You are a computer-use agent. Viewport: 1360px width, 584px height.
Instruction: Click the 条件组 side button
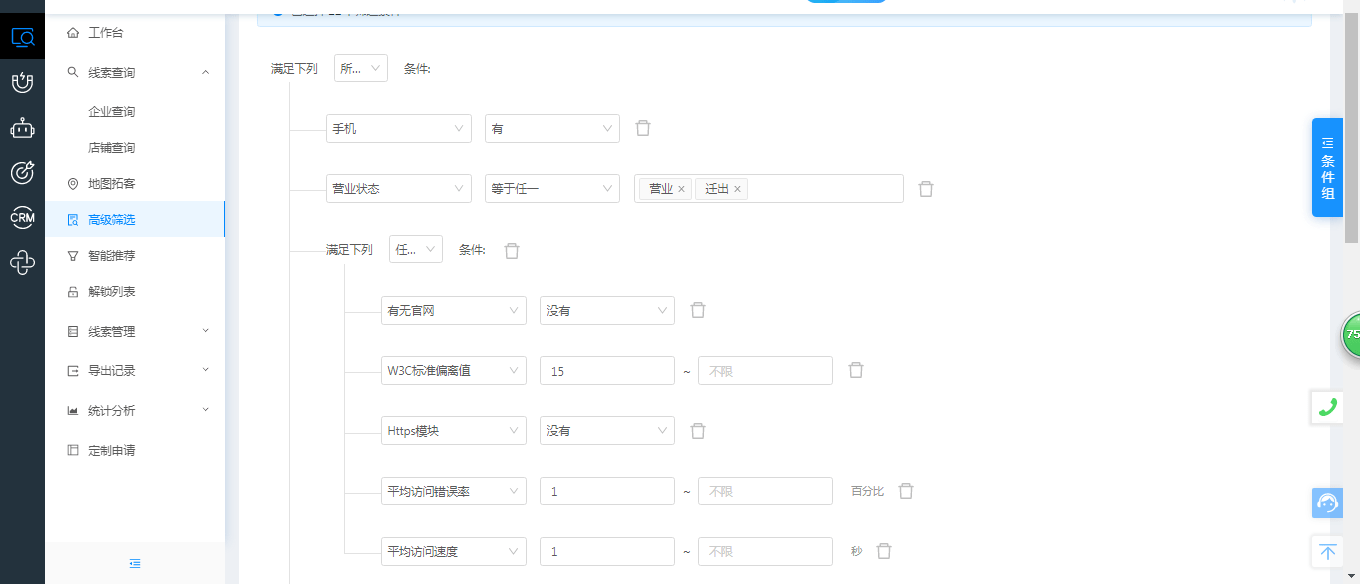1327,167
